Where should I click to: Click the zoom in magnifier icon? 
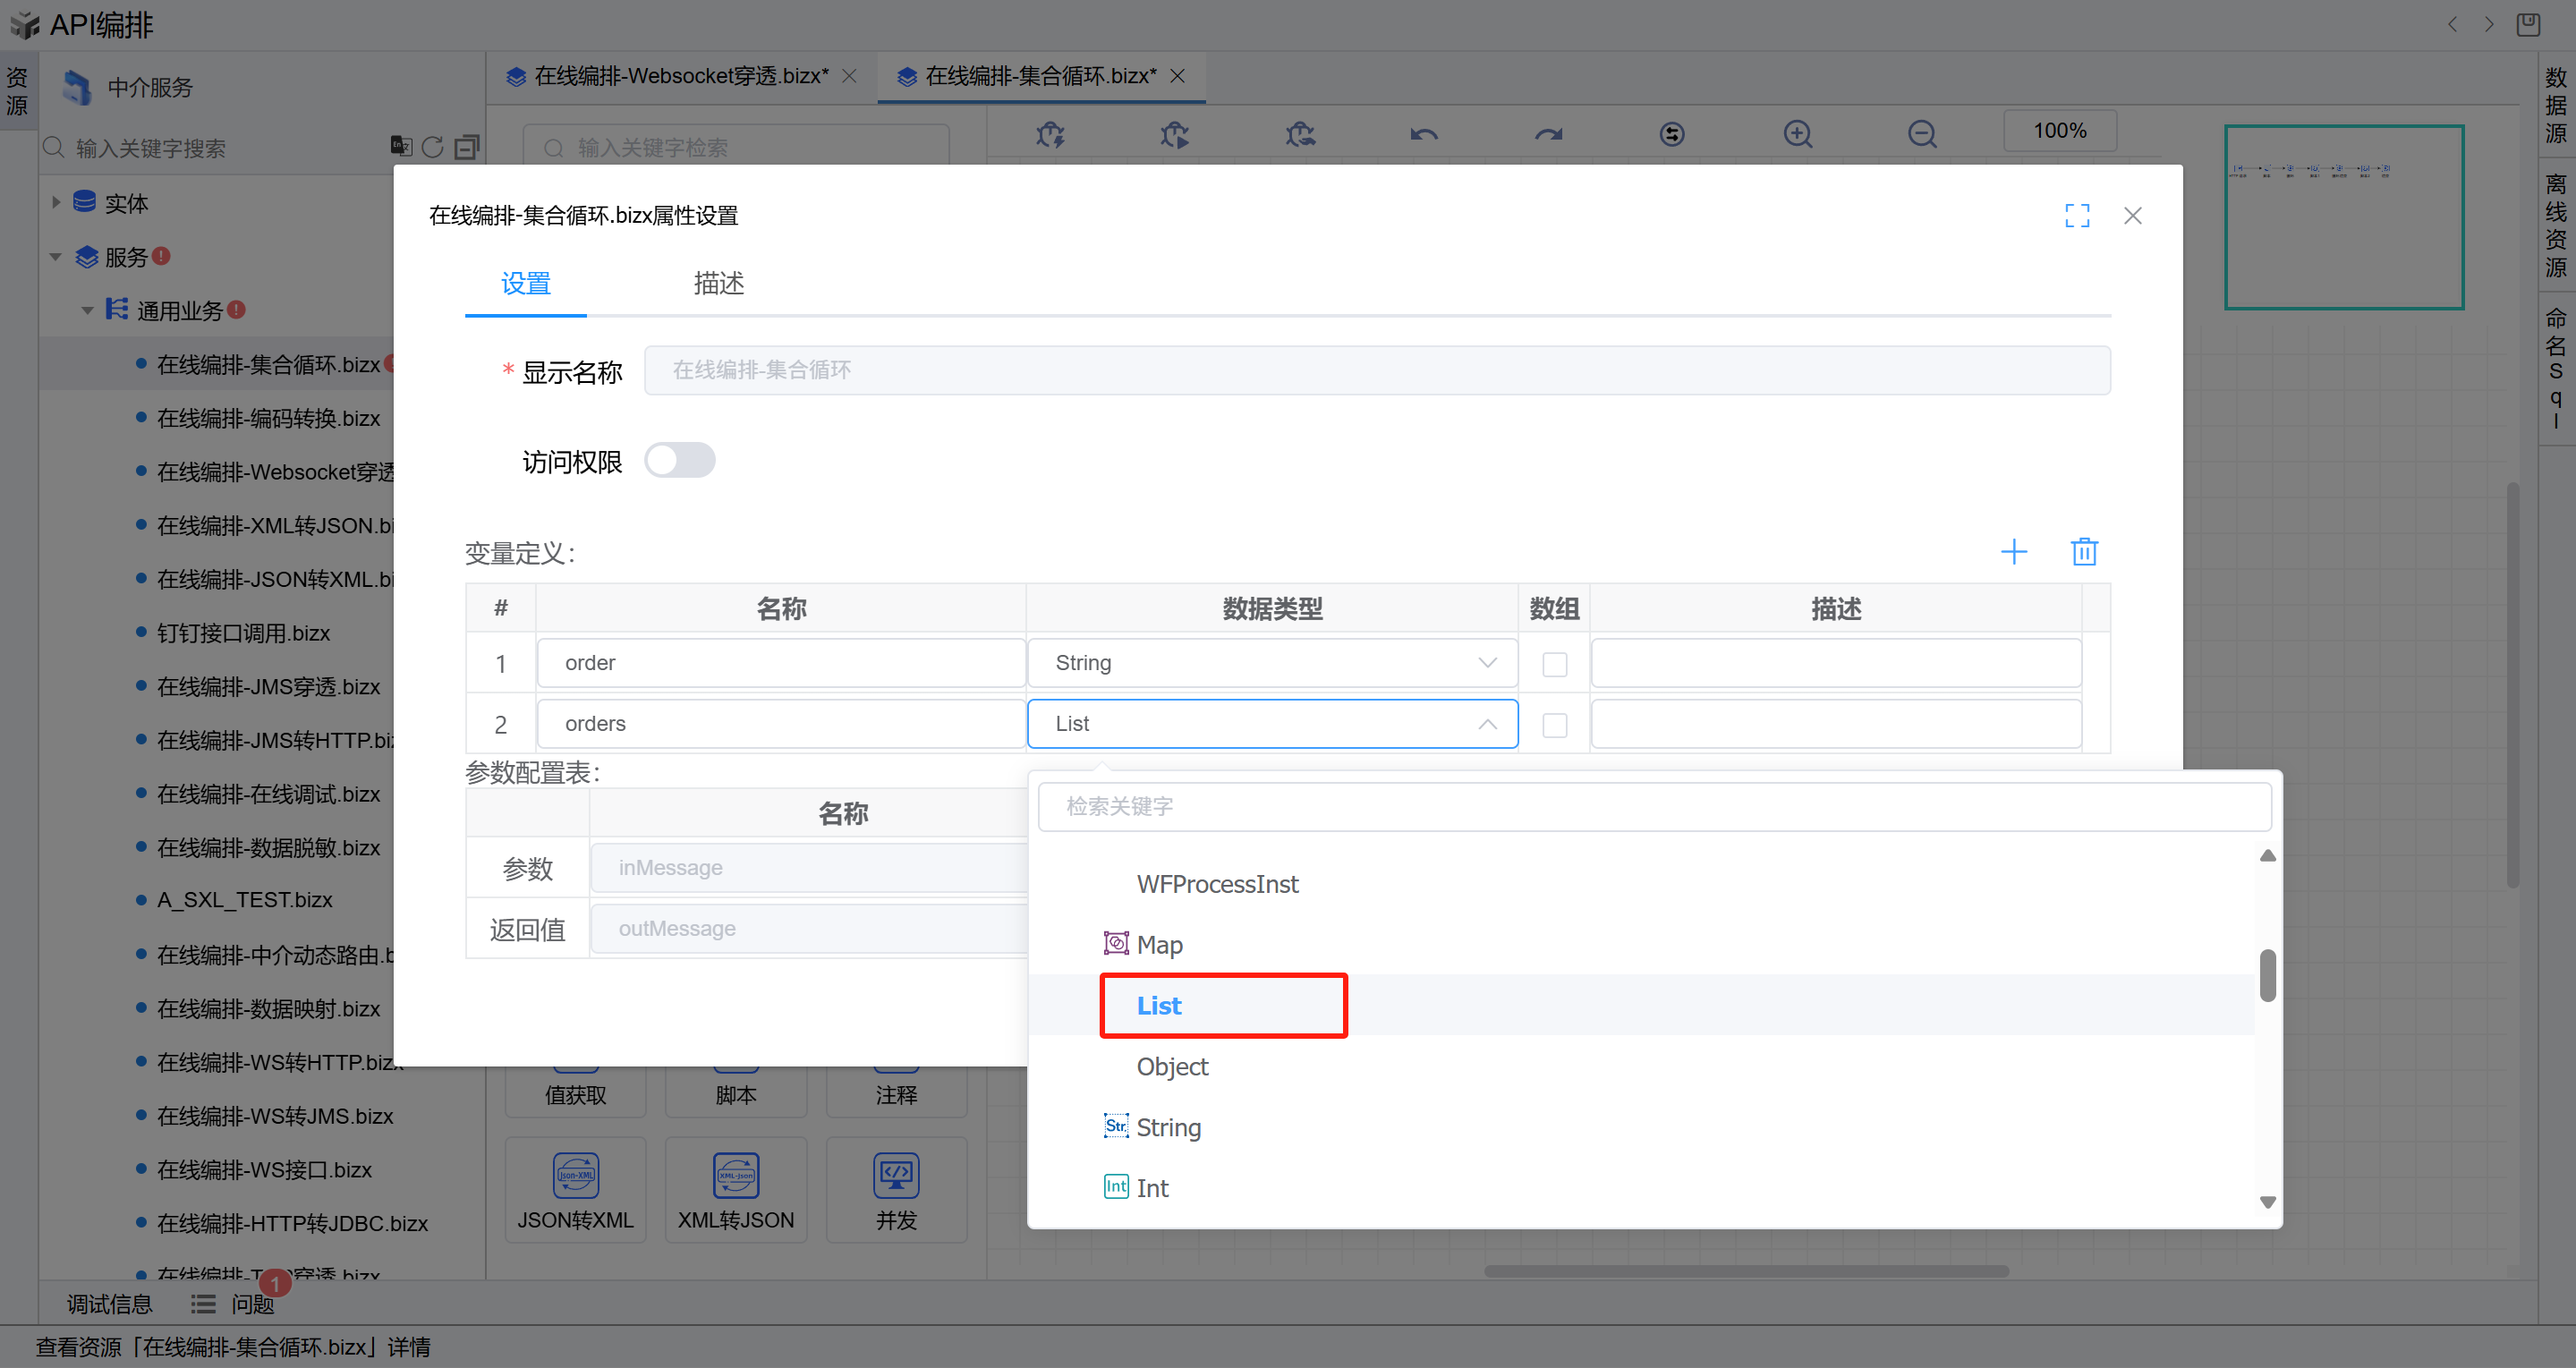click(1797, 134)
